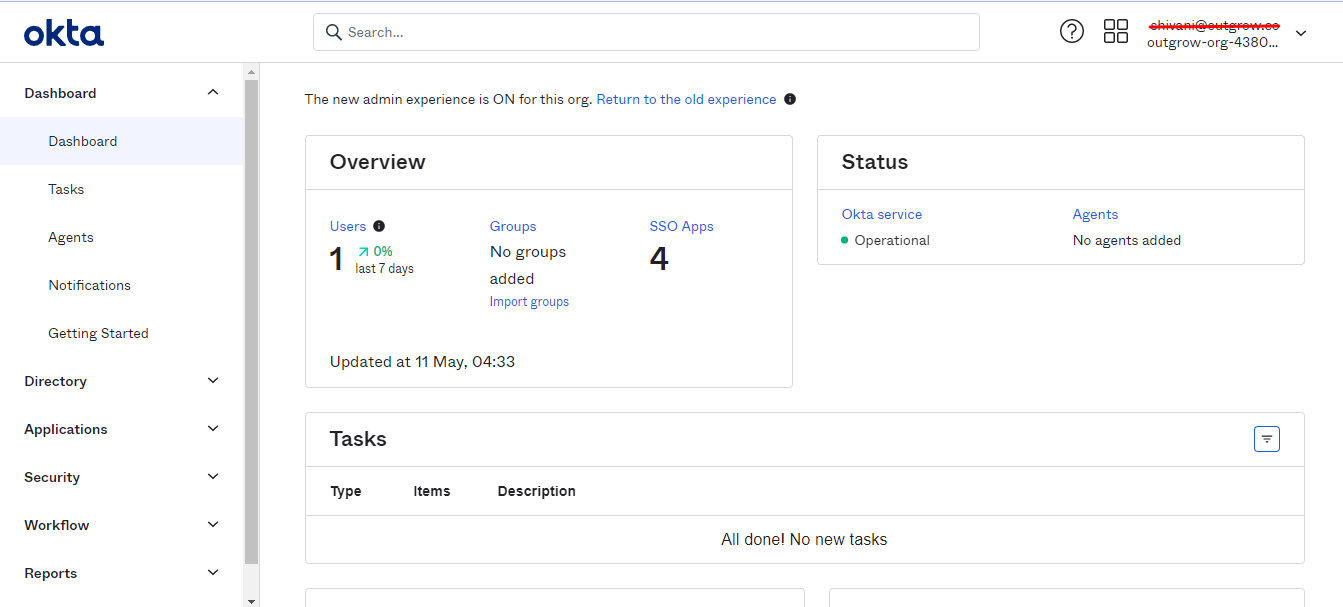Expand the Reports section
This screenshot has width=1343, height=607.
[x=122, y=573]
